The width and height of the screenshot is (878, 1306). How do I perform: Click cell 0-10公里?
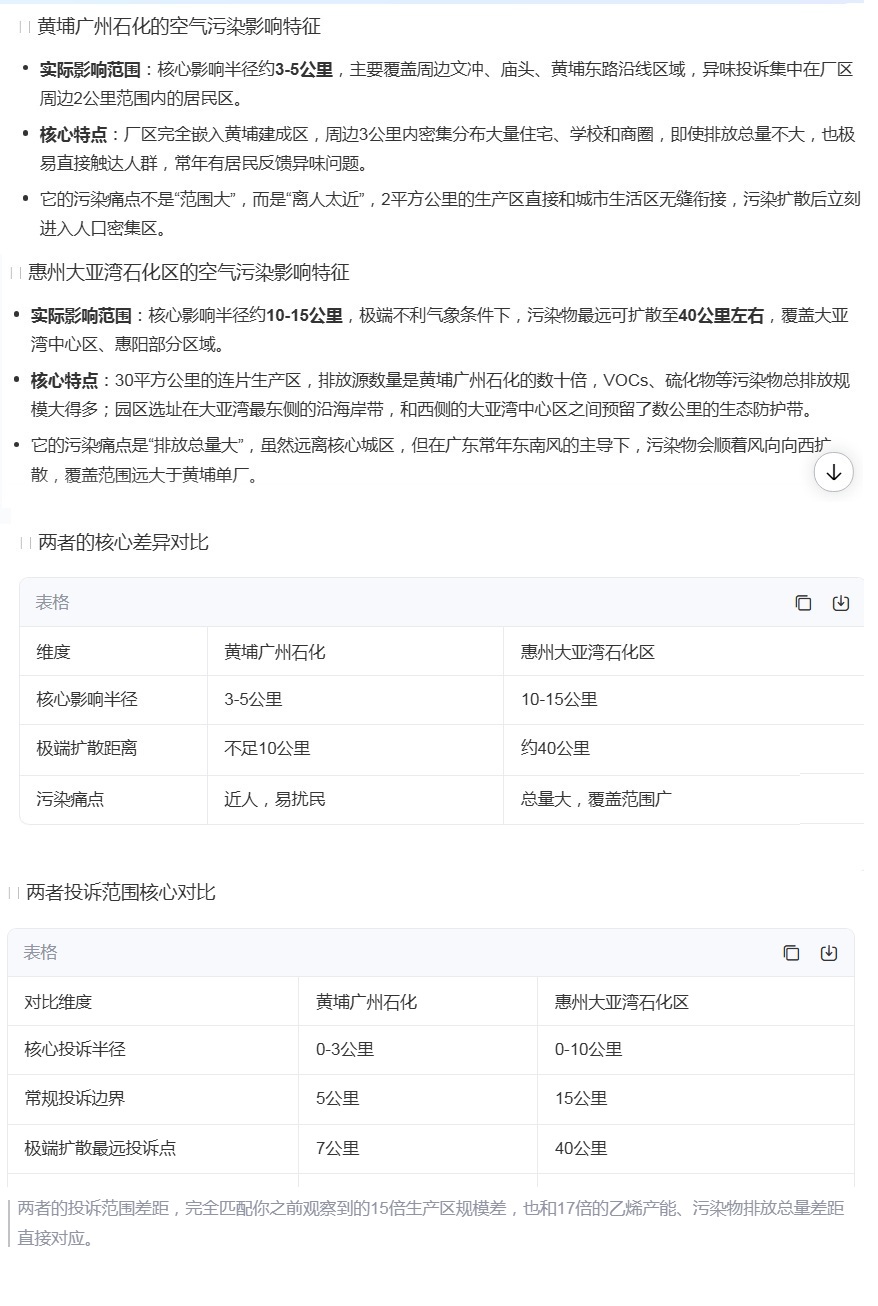[x=589, y=1050]
